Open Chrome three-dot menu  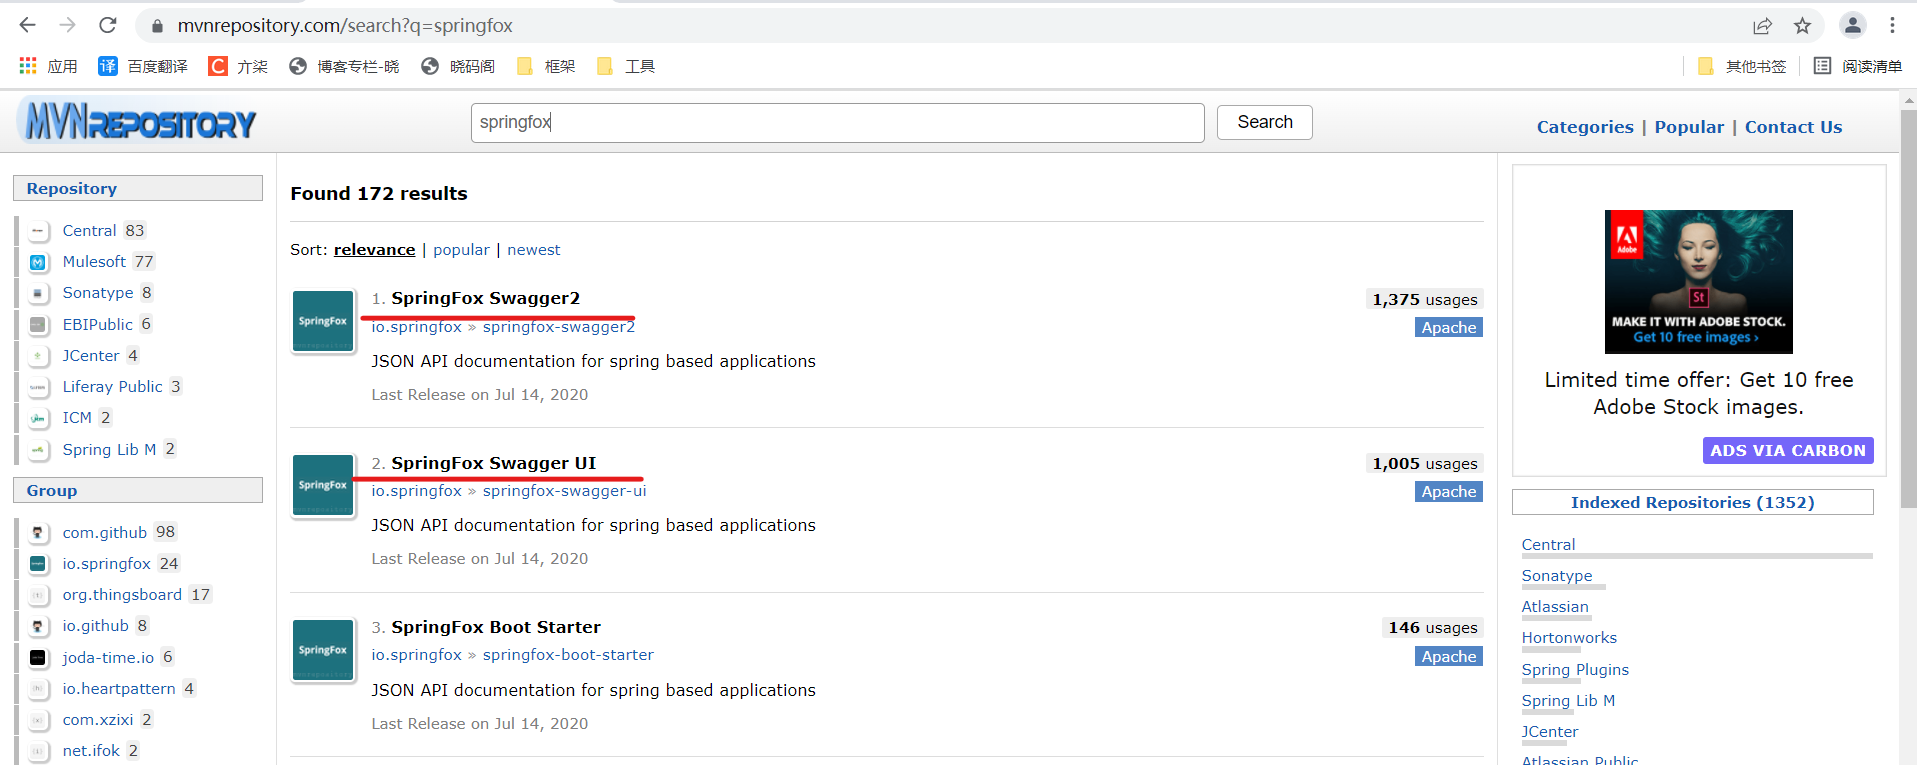pyautogui.click(x=1892, y=25)
